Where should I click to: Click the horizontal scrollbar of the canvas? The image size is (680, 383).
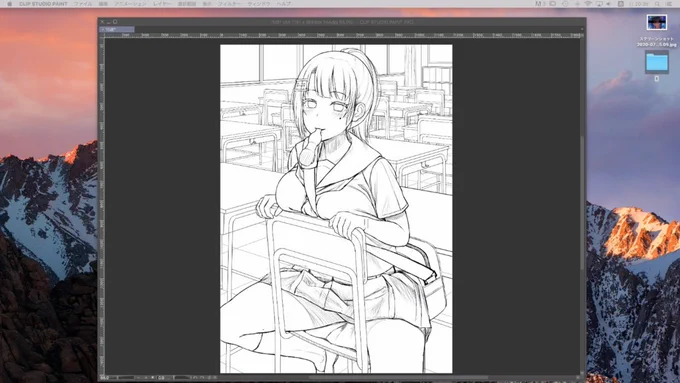[398, 378]
